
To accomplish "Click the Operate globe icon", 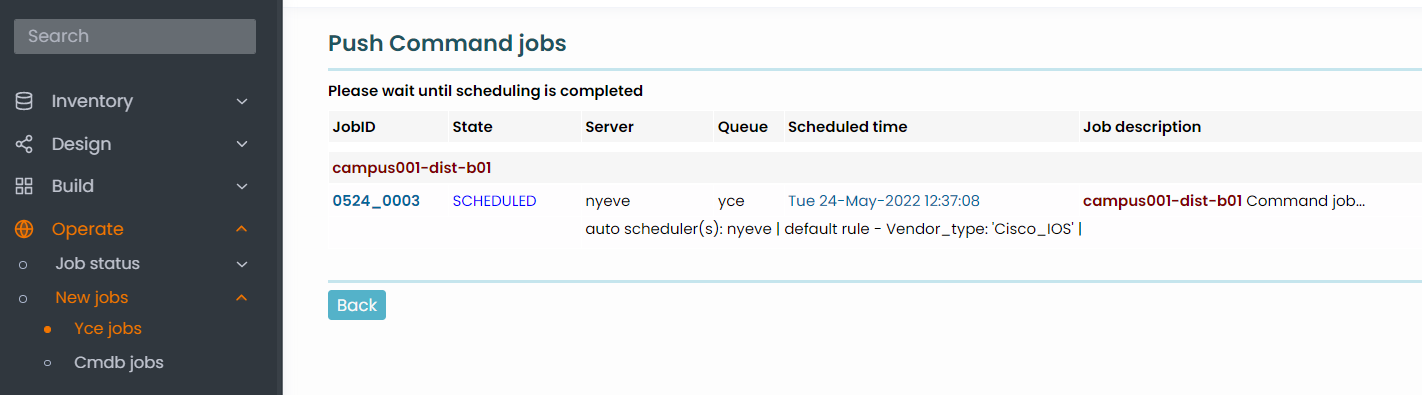I will click(x=24, y=229).
